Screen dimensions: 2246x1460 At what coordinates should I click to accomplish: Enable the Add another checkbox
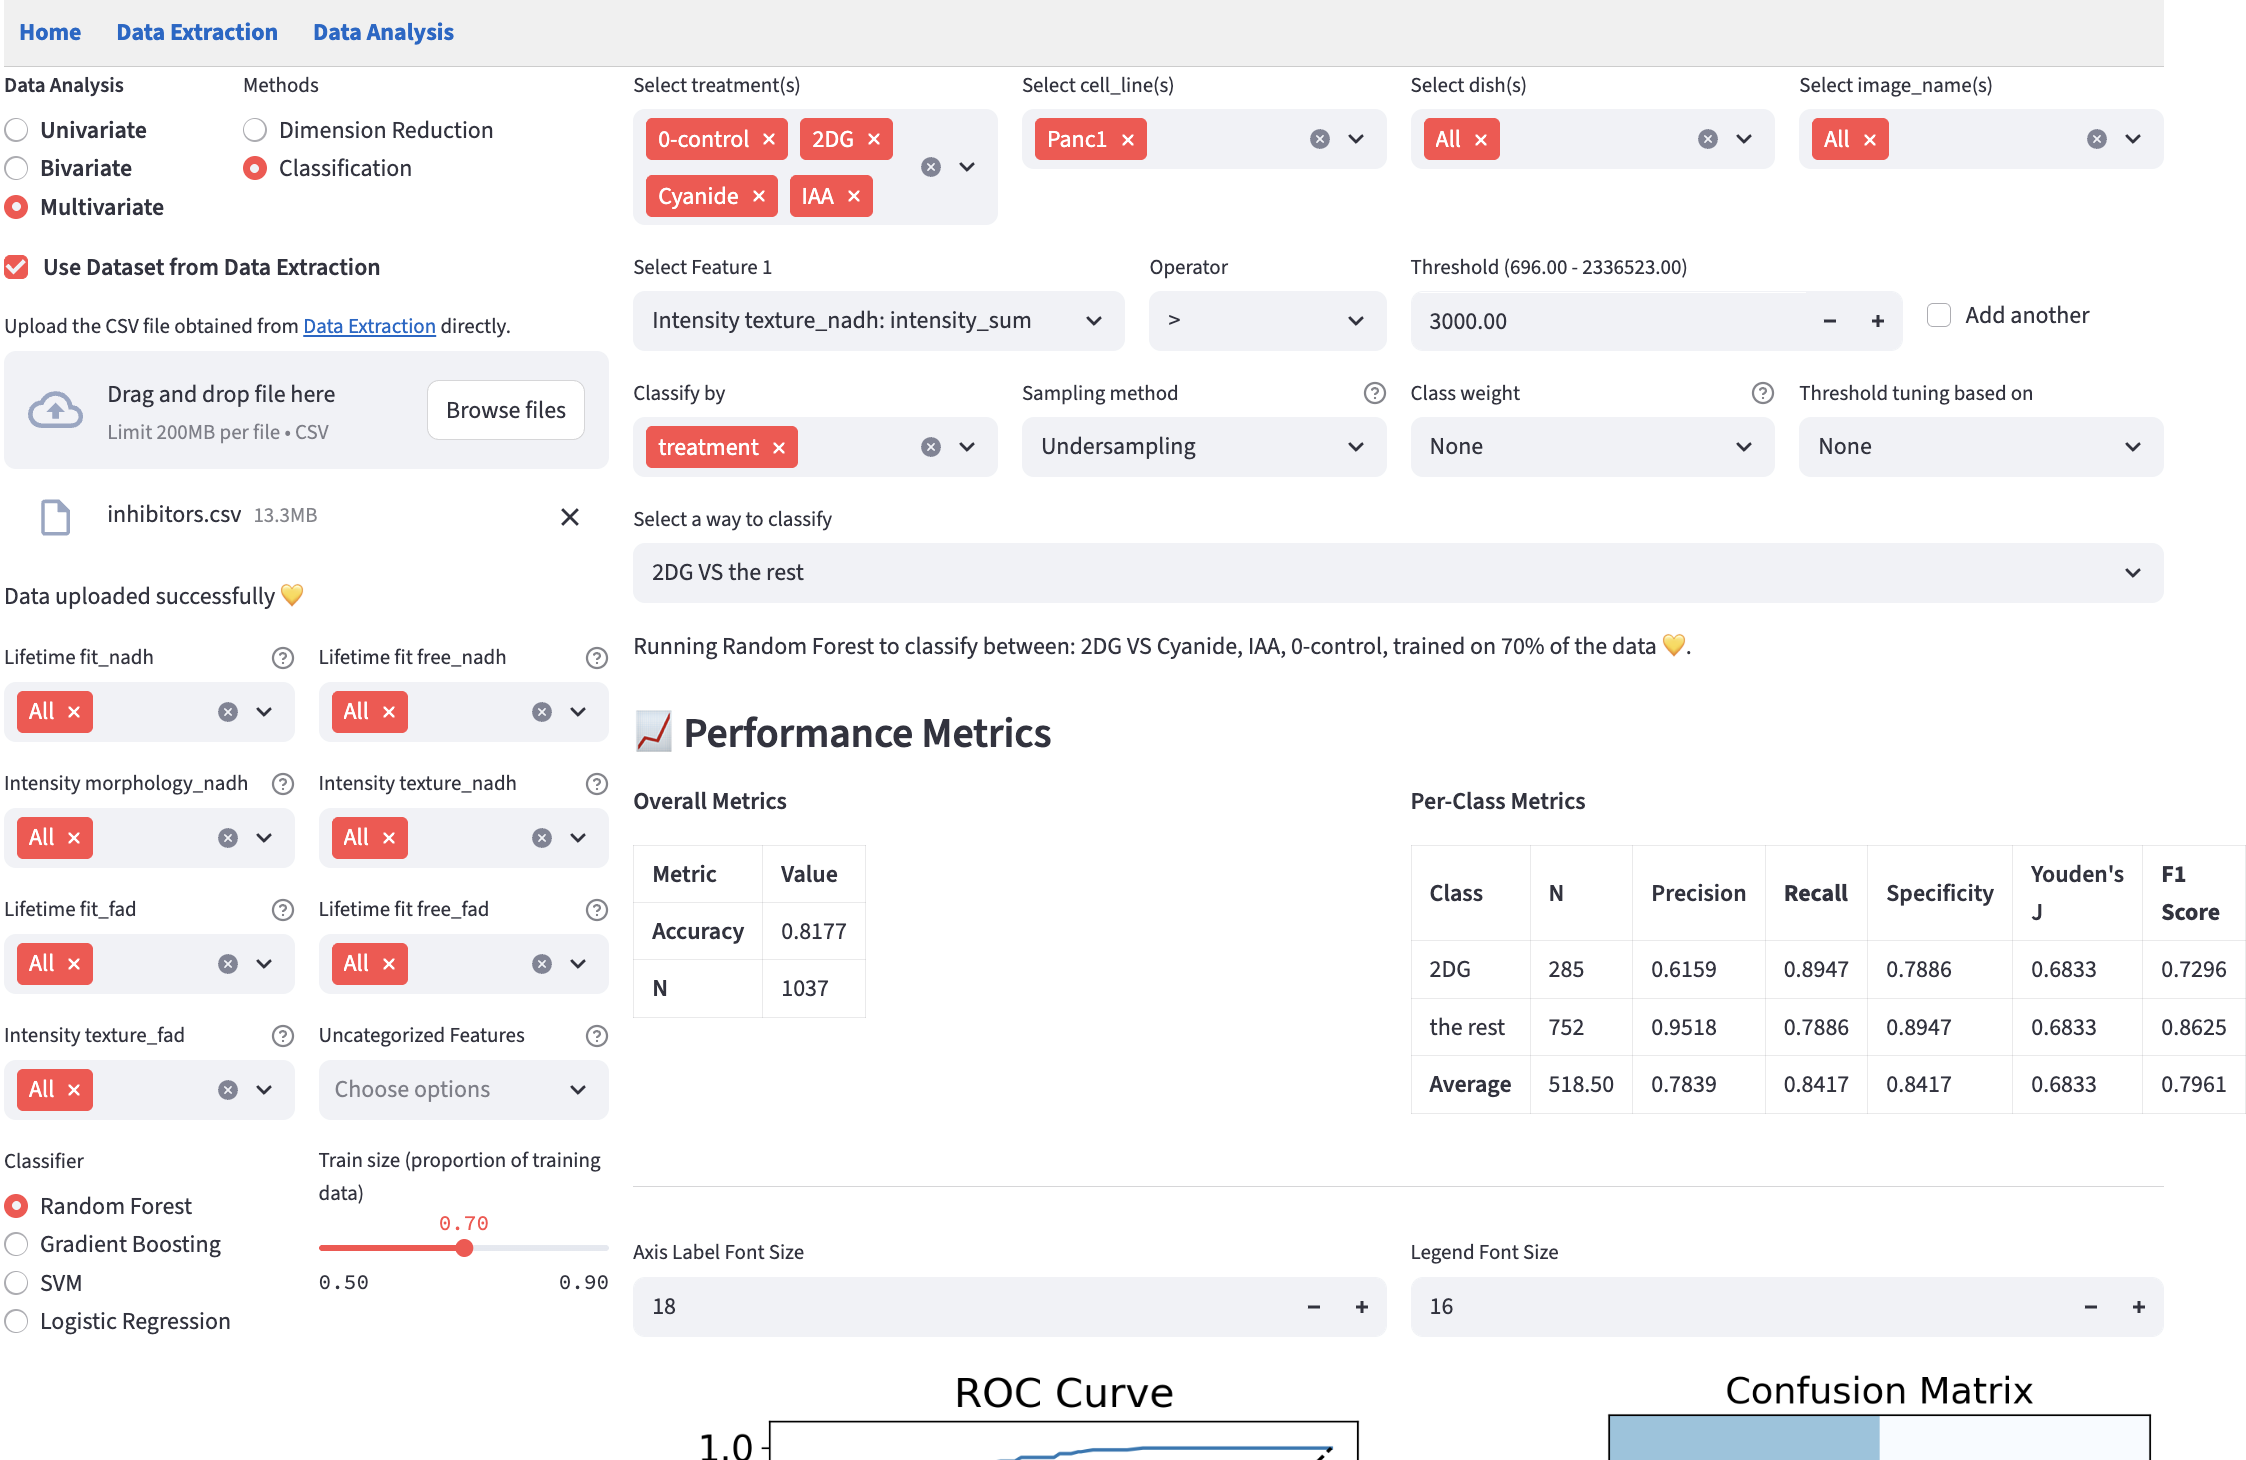(x=1939, y=316)
